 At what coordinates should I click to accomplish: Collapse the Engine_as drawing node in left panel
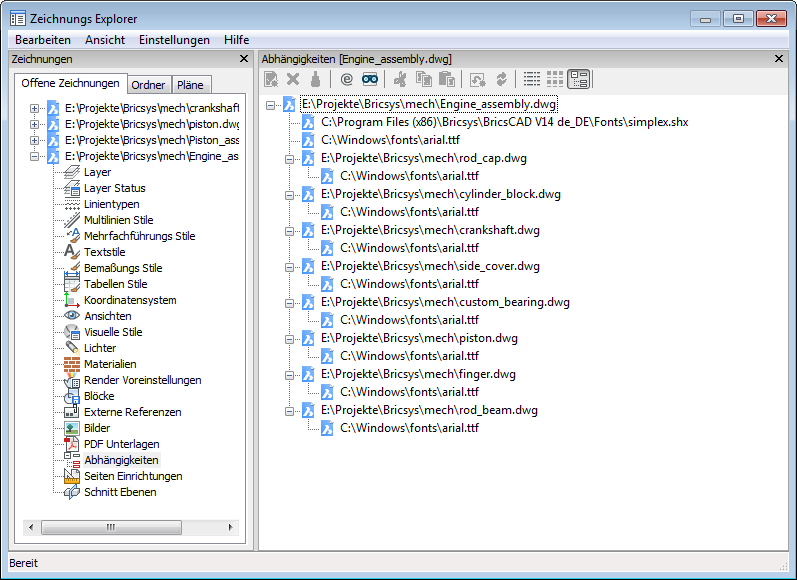coord(35,156)
